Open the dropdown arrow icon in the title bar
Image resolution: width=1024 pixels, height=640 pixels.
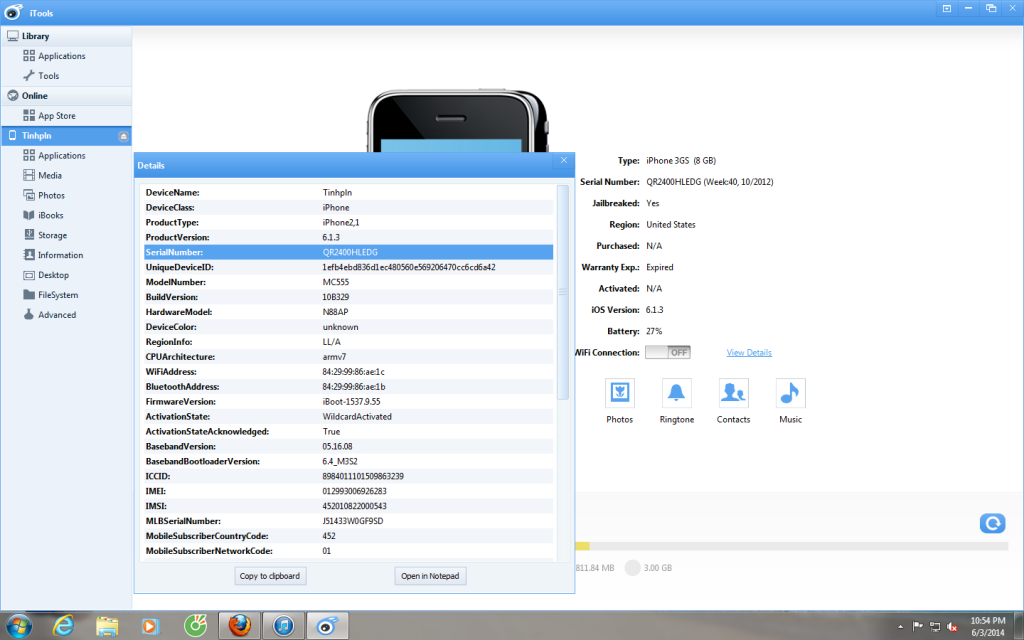click(x=946, y=8)
